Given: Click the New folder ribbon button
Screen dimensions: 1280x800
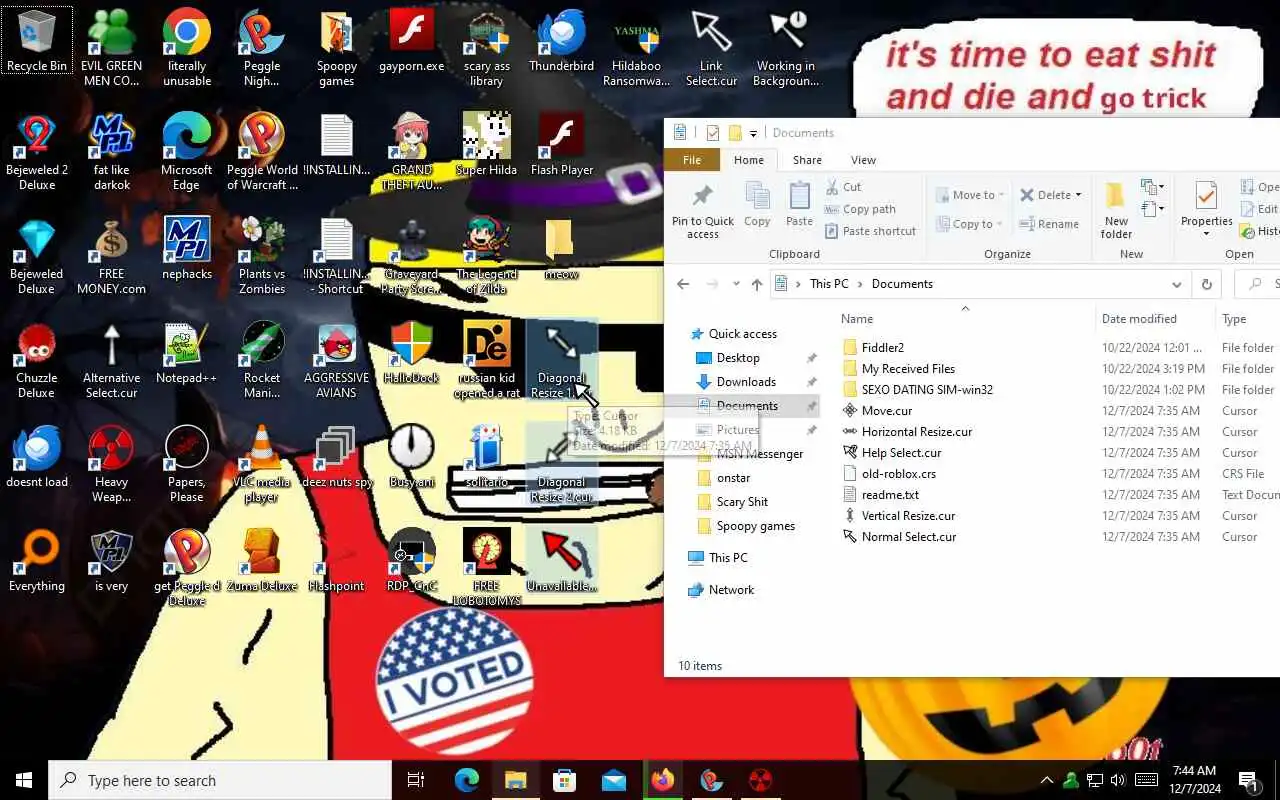Looking at the screenshot, I should [1116, 210].
